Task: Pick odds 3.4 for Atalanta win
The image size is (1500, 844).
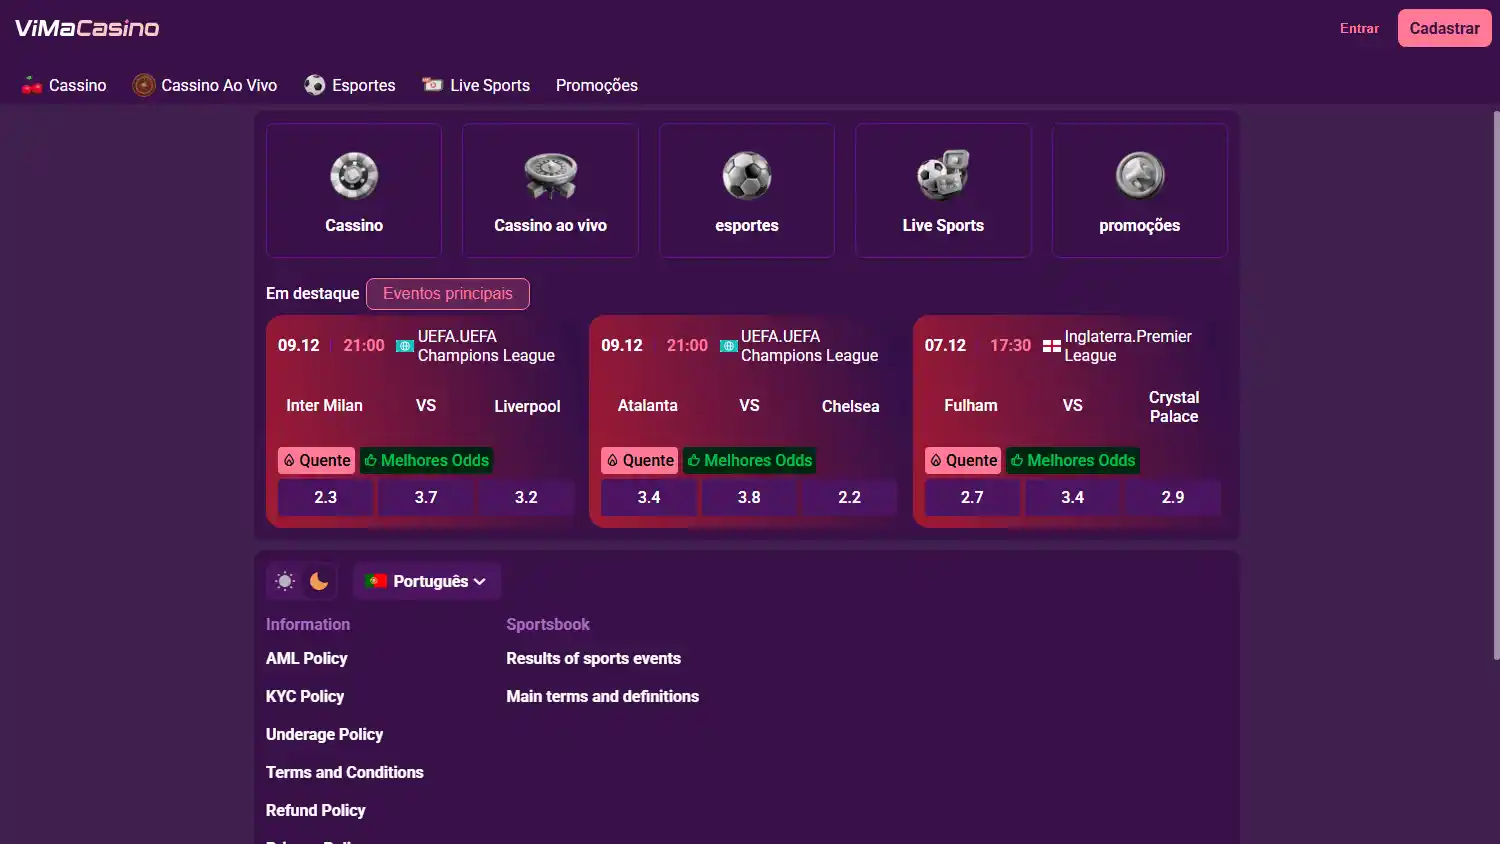Action: [649, 497]
